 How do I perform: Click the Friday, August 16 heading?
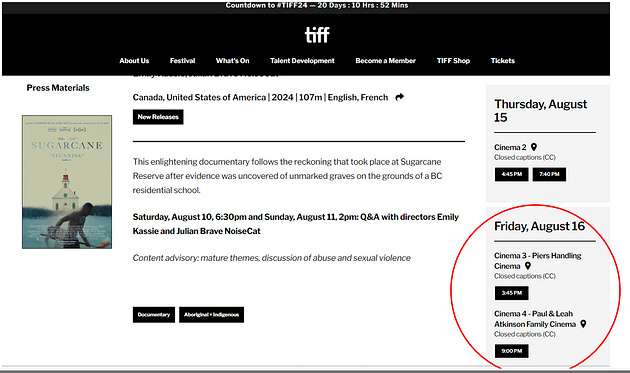click(540, 226)
